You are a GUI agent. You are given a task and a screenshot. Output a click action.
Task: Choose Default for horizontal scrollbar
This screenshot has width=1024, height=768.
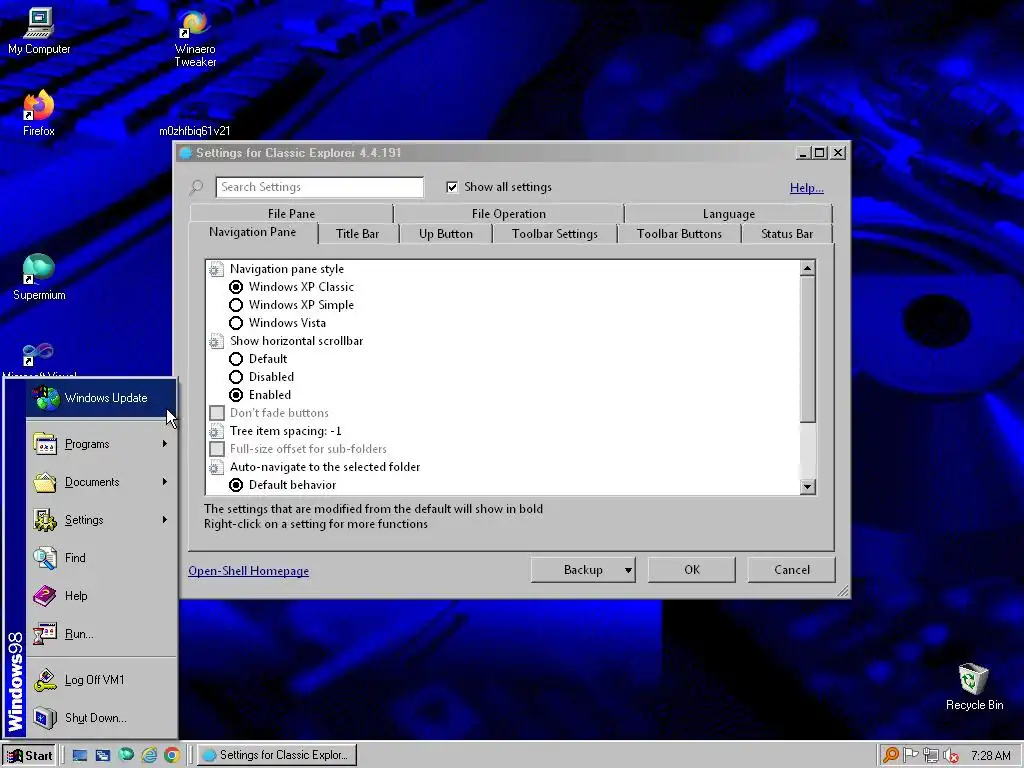coord(236,359)
